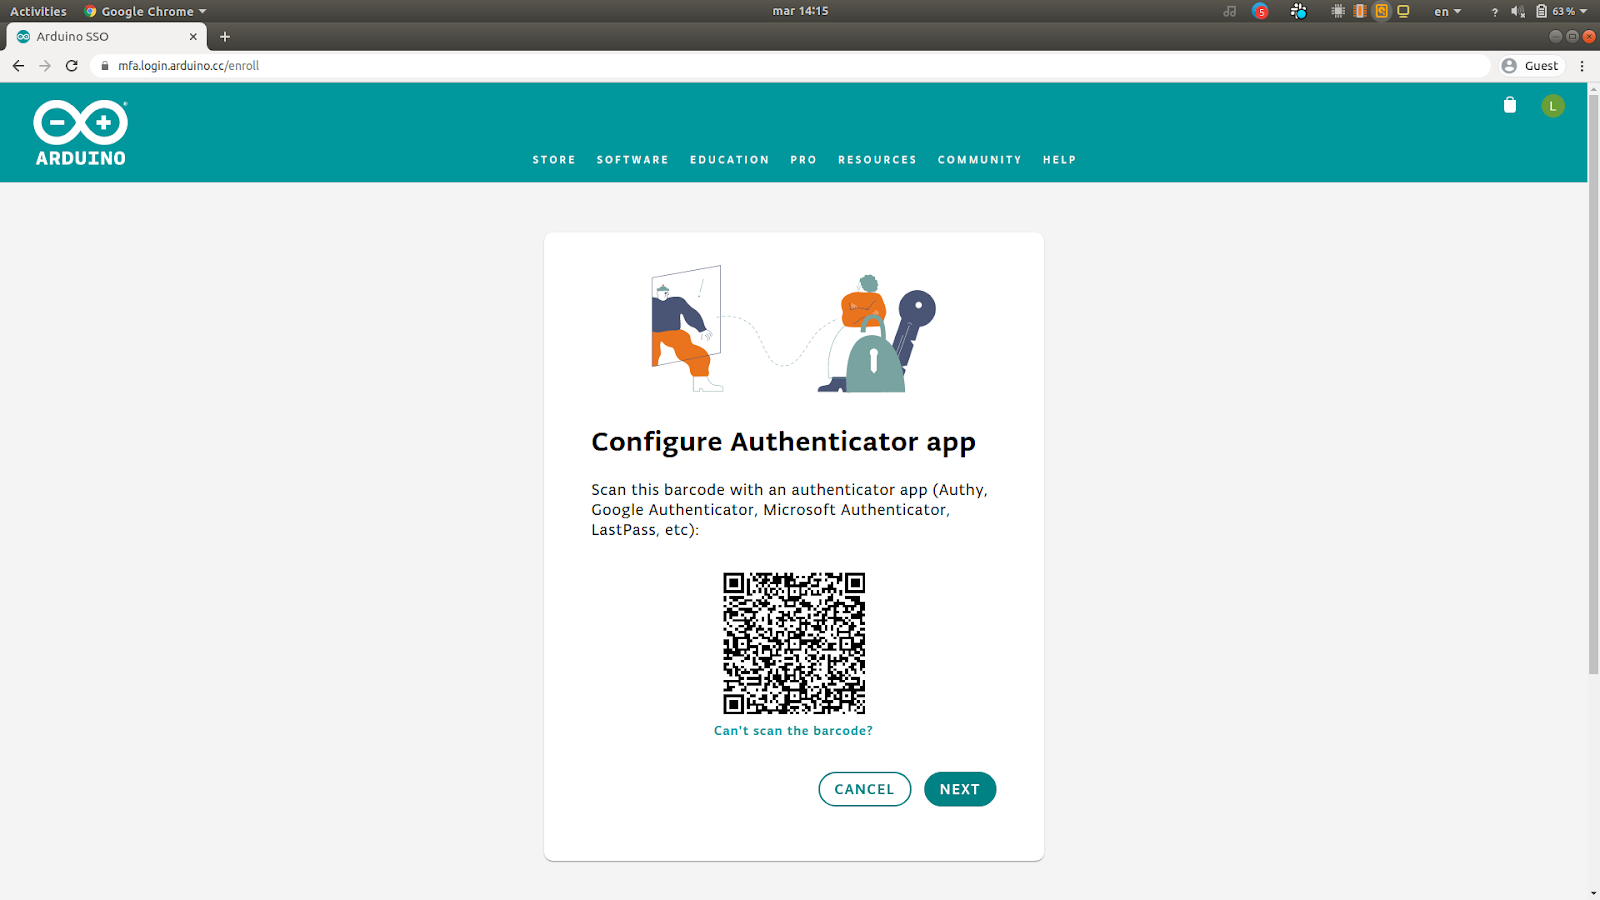
Task: Click the address bar URL field
Action: tap(790, 66)
